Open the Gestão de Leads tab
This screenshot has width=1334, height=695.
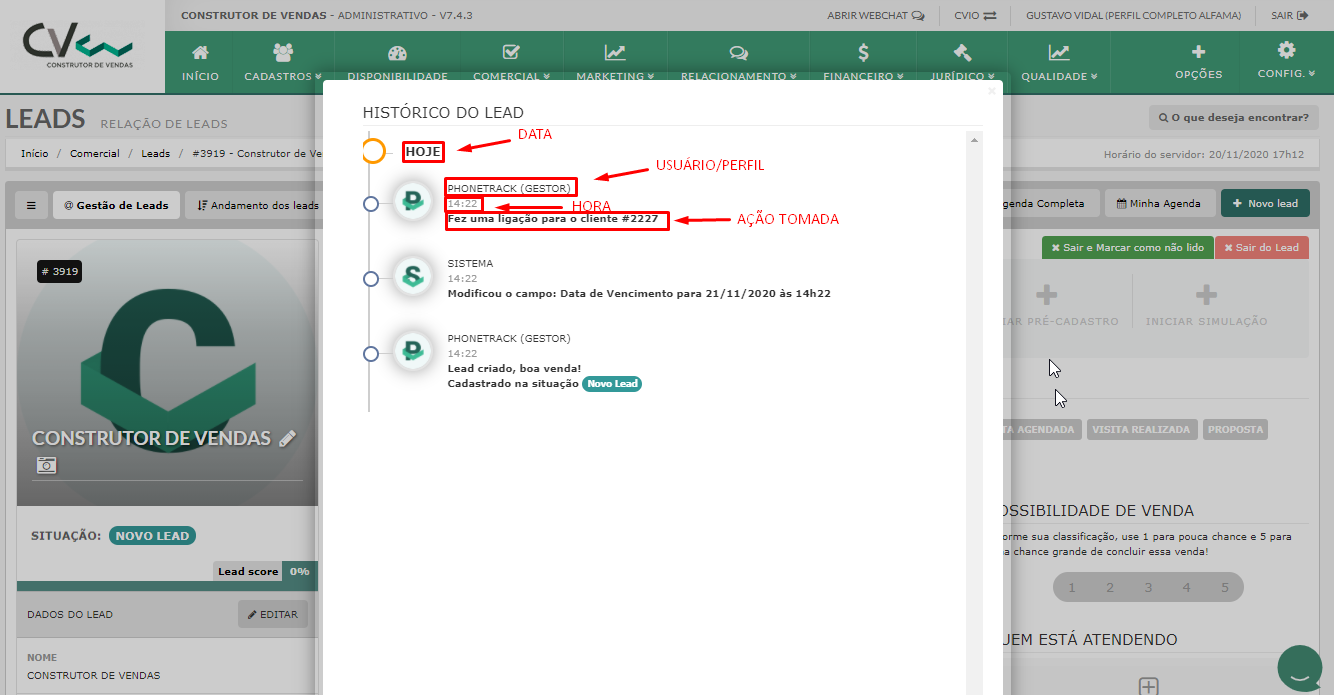tap(116, 204)
